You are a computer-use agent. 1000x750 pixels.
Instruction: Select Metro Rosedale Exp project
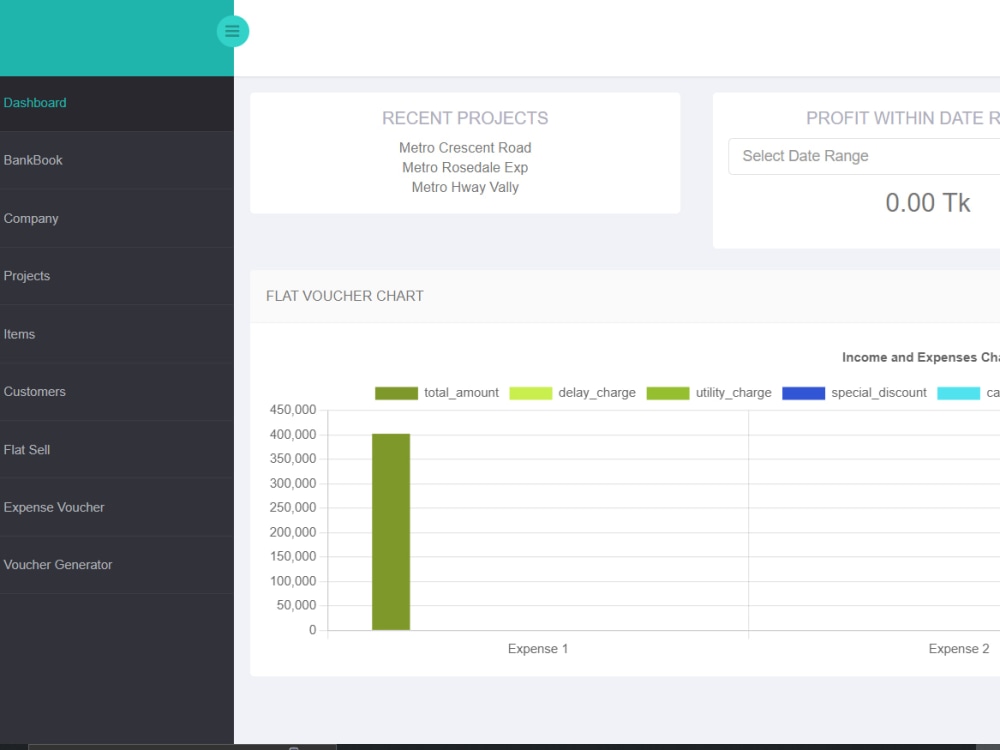pyautogui.click(x=465, y=167)
